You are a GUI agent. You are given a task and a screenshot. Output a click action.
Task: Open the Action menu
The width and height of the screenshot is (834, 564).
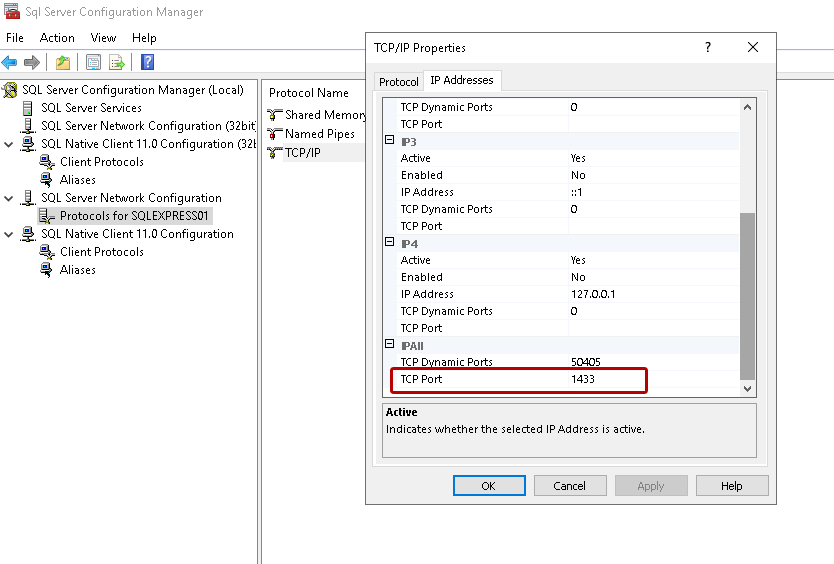[x=57, y=38]
